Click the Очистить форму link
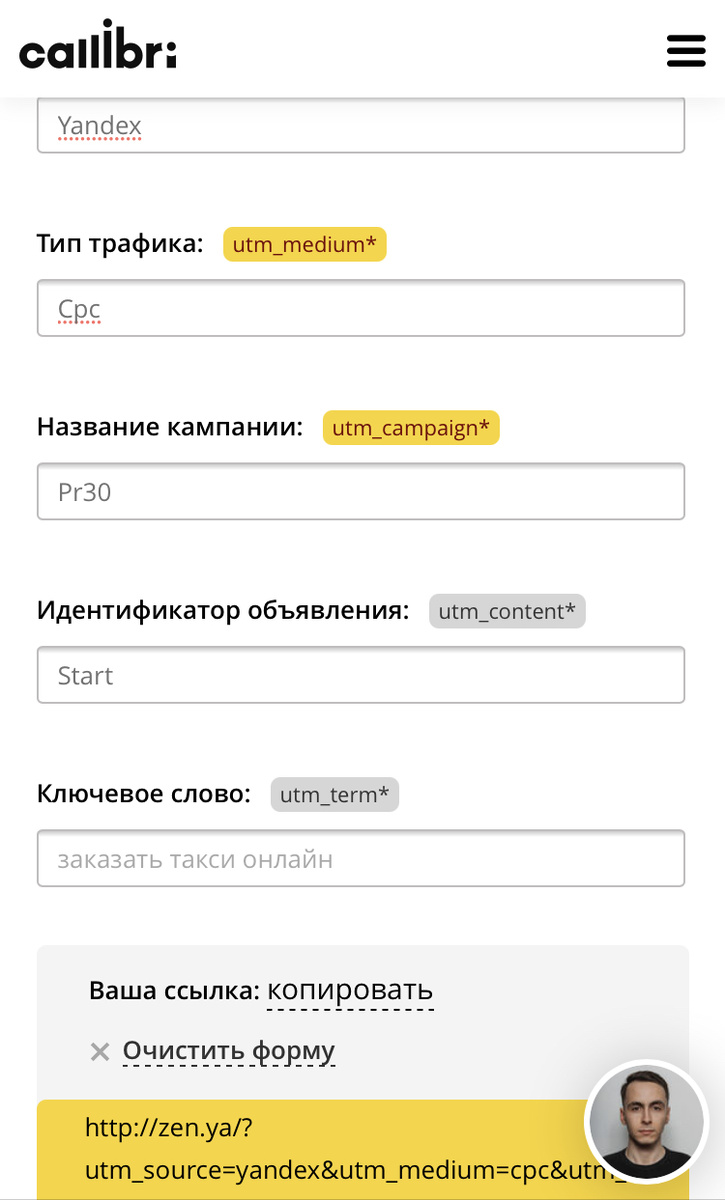Viewport: 725px width, 1200px height. (228, 1051)
